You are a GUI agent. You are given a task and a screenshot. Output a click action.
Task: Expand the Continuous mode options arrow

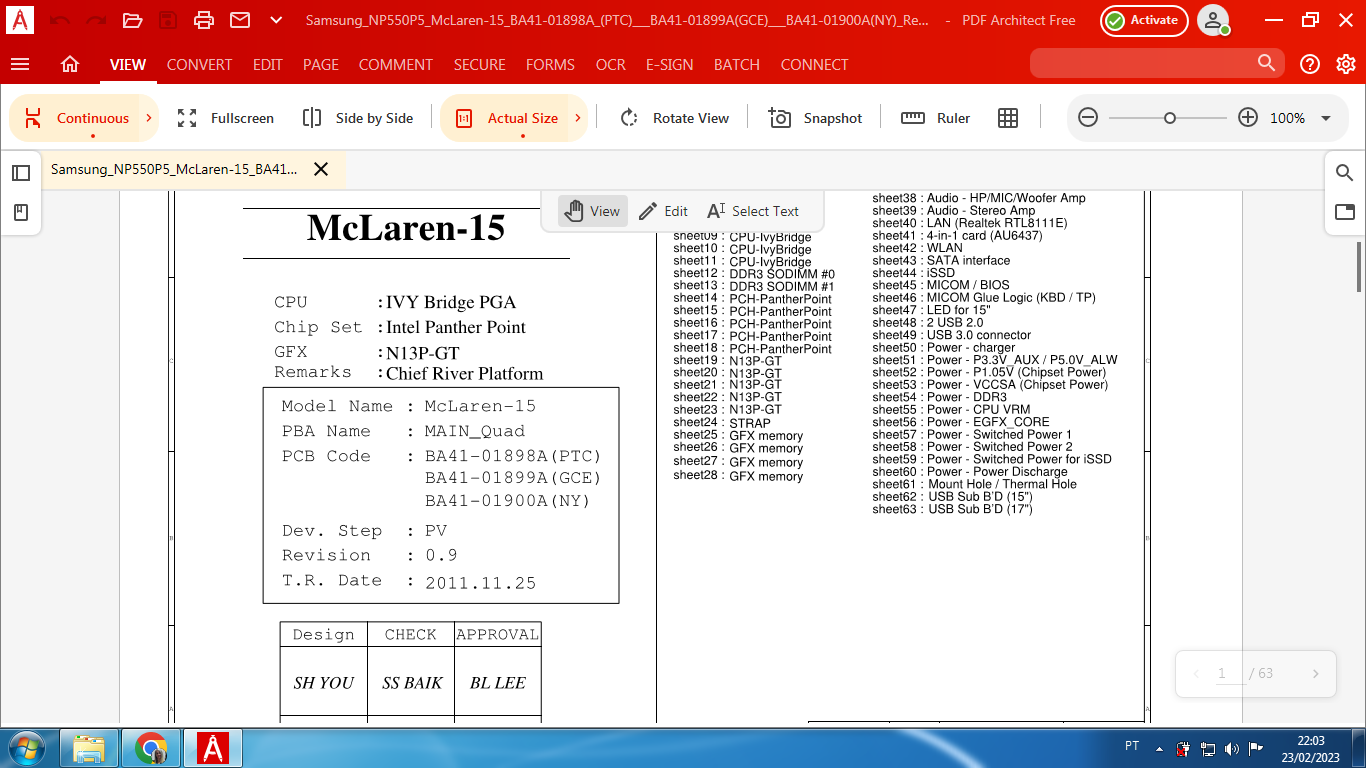(x=149, y=118)
